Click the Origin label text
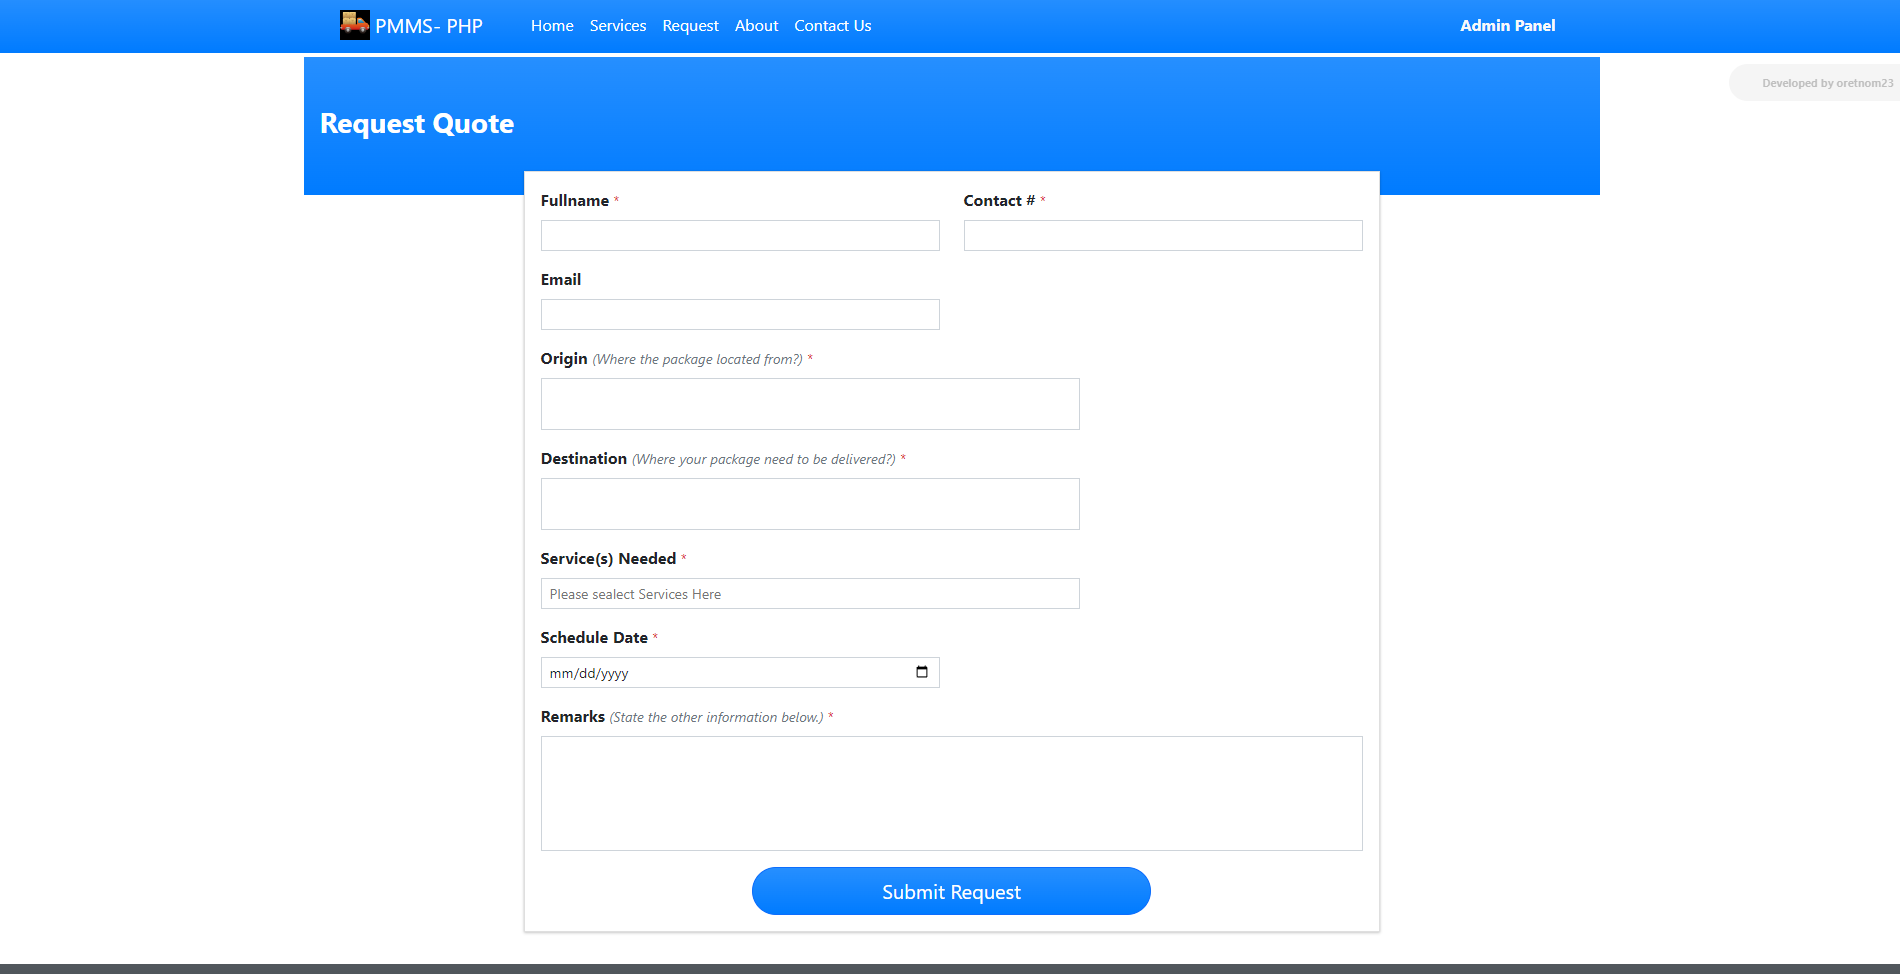The width and height of the screenshot is (1900, 974). 564,359
